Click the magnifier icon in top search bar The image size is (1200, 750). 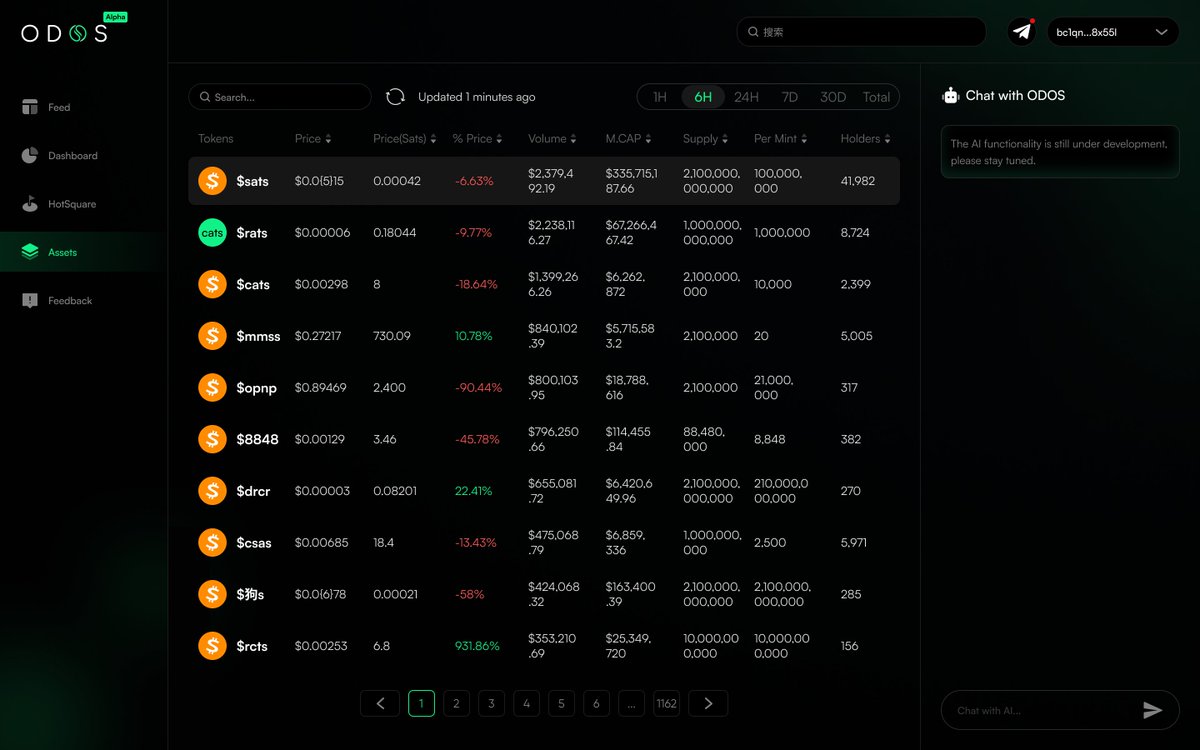point(753,32)
